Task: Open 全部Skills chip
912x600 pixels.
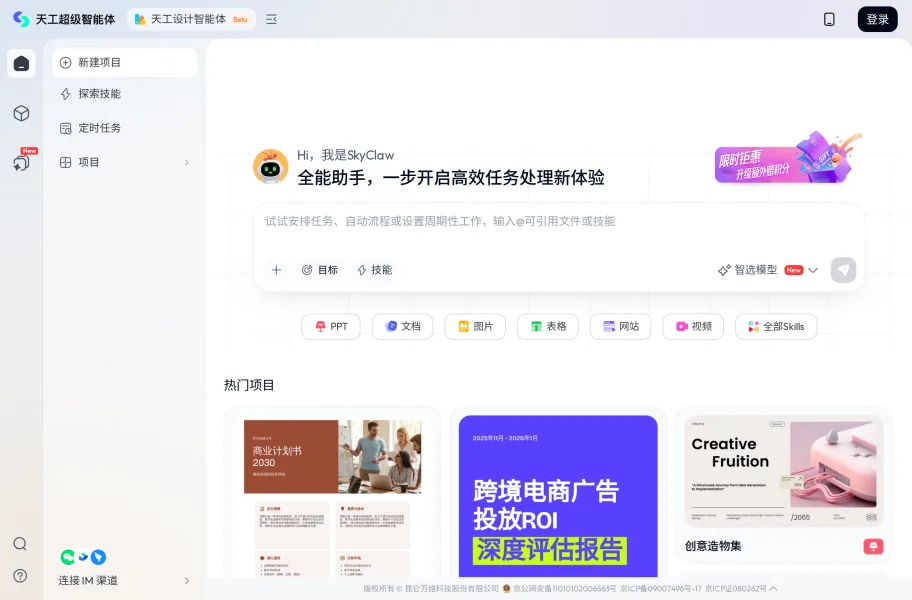Action: pos(776,326)
